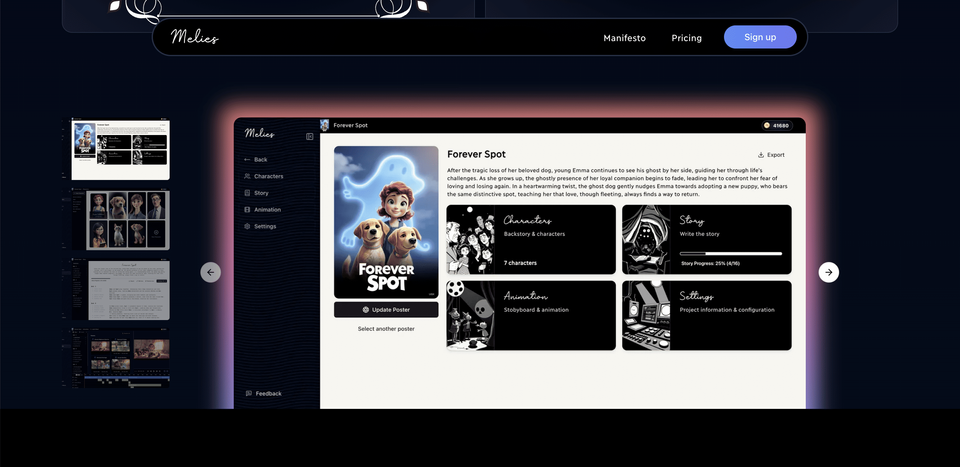The image size is (960, 467).
Task: Select the story script page thumbnail
Action: 121,290
